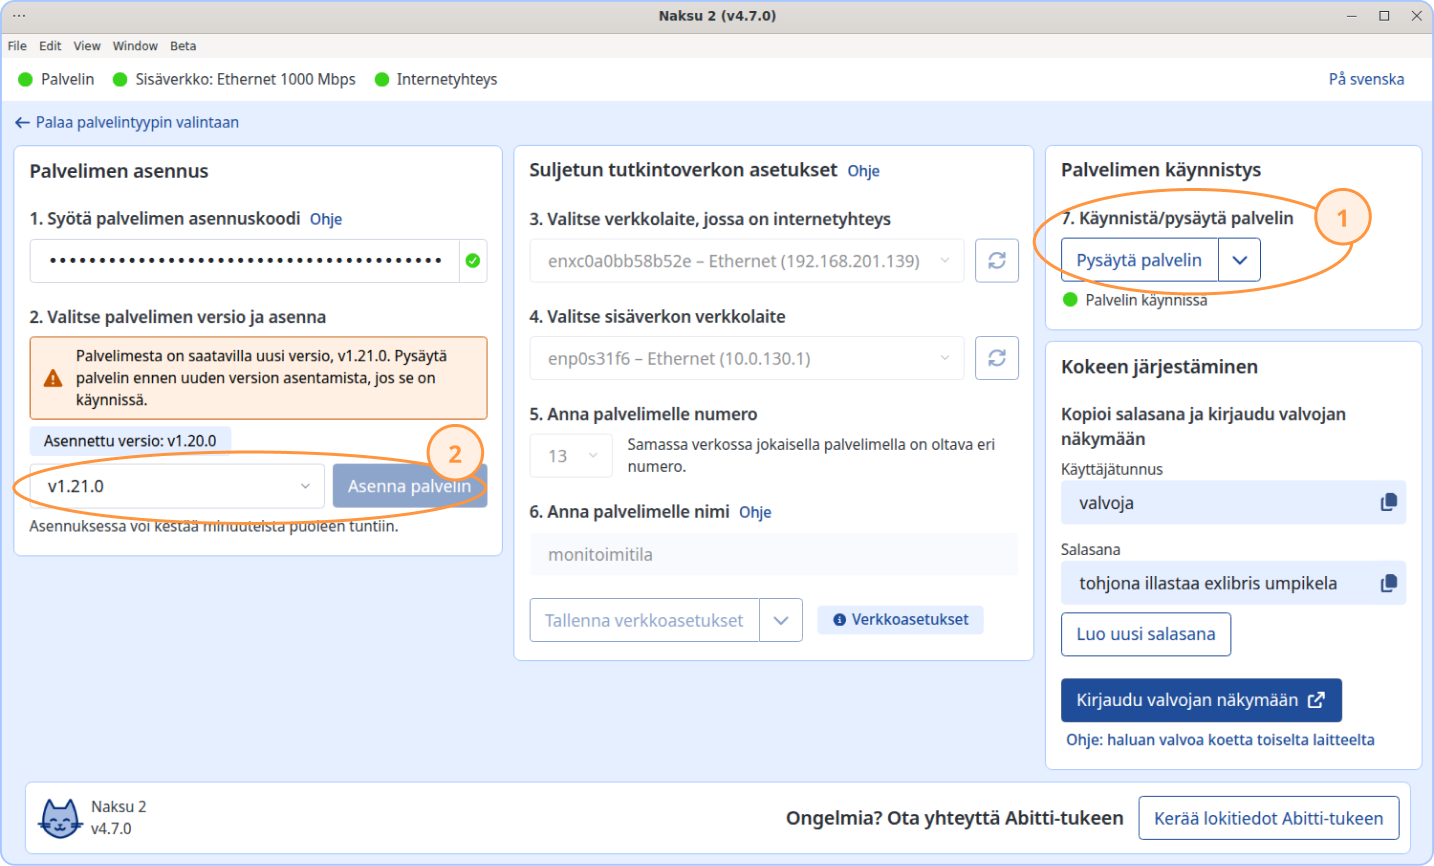Screen dimensions: 1434x866
Task: Click the back arrow to server type selection
Action: [x=22, y=123]
